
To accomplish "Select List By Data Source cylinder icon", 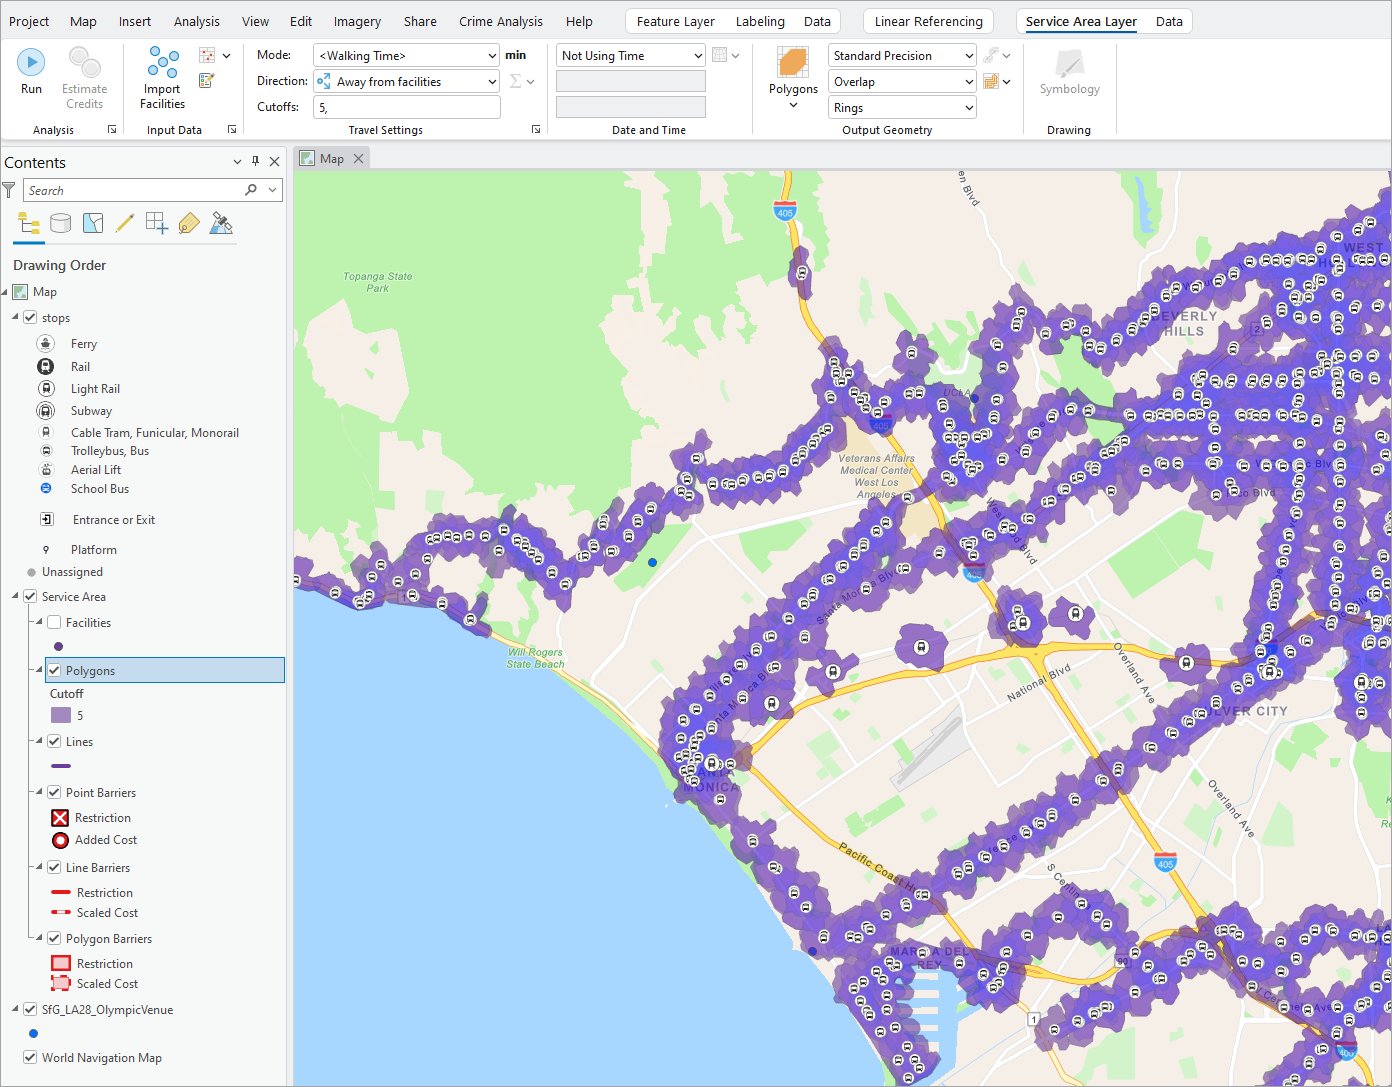I will 61,223.
